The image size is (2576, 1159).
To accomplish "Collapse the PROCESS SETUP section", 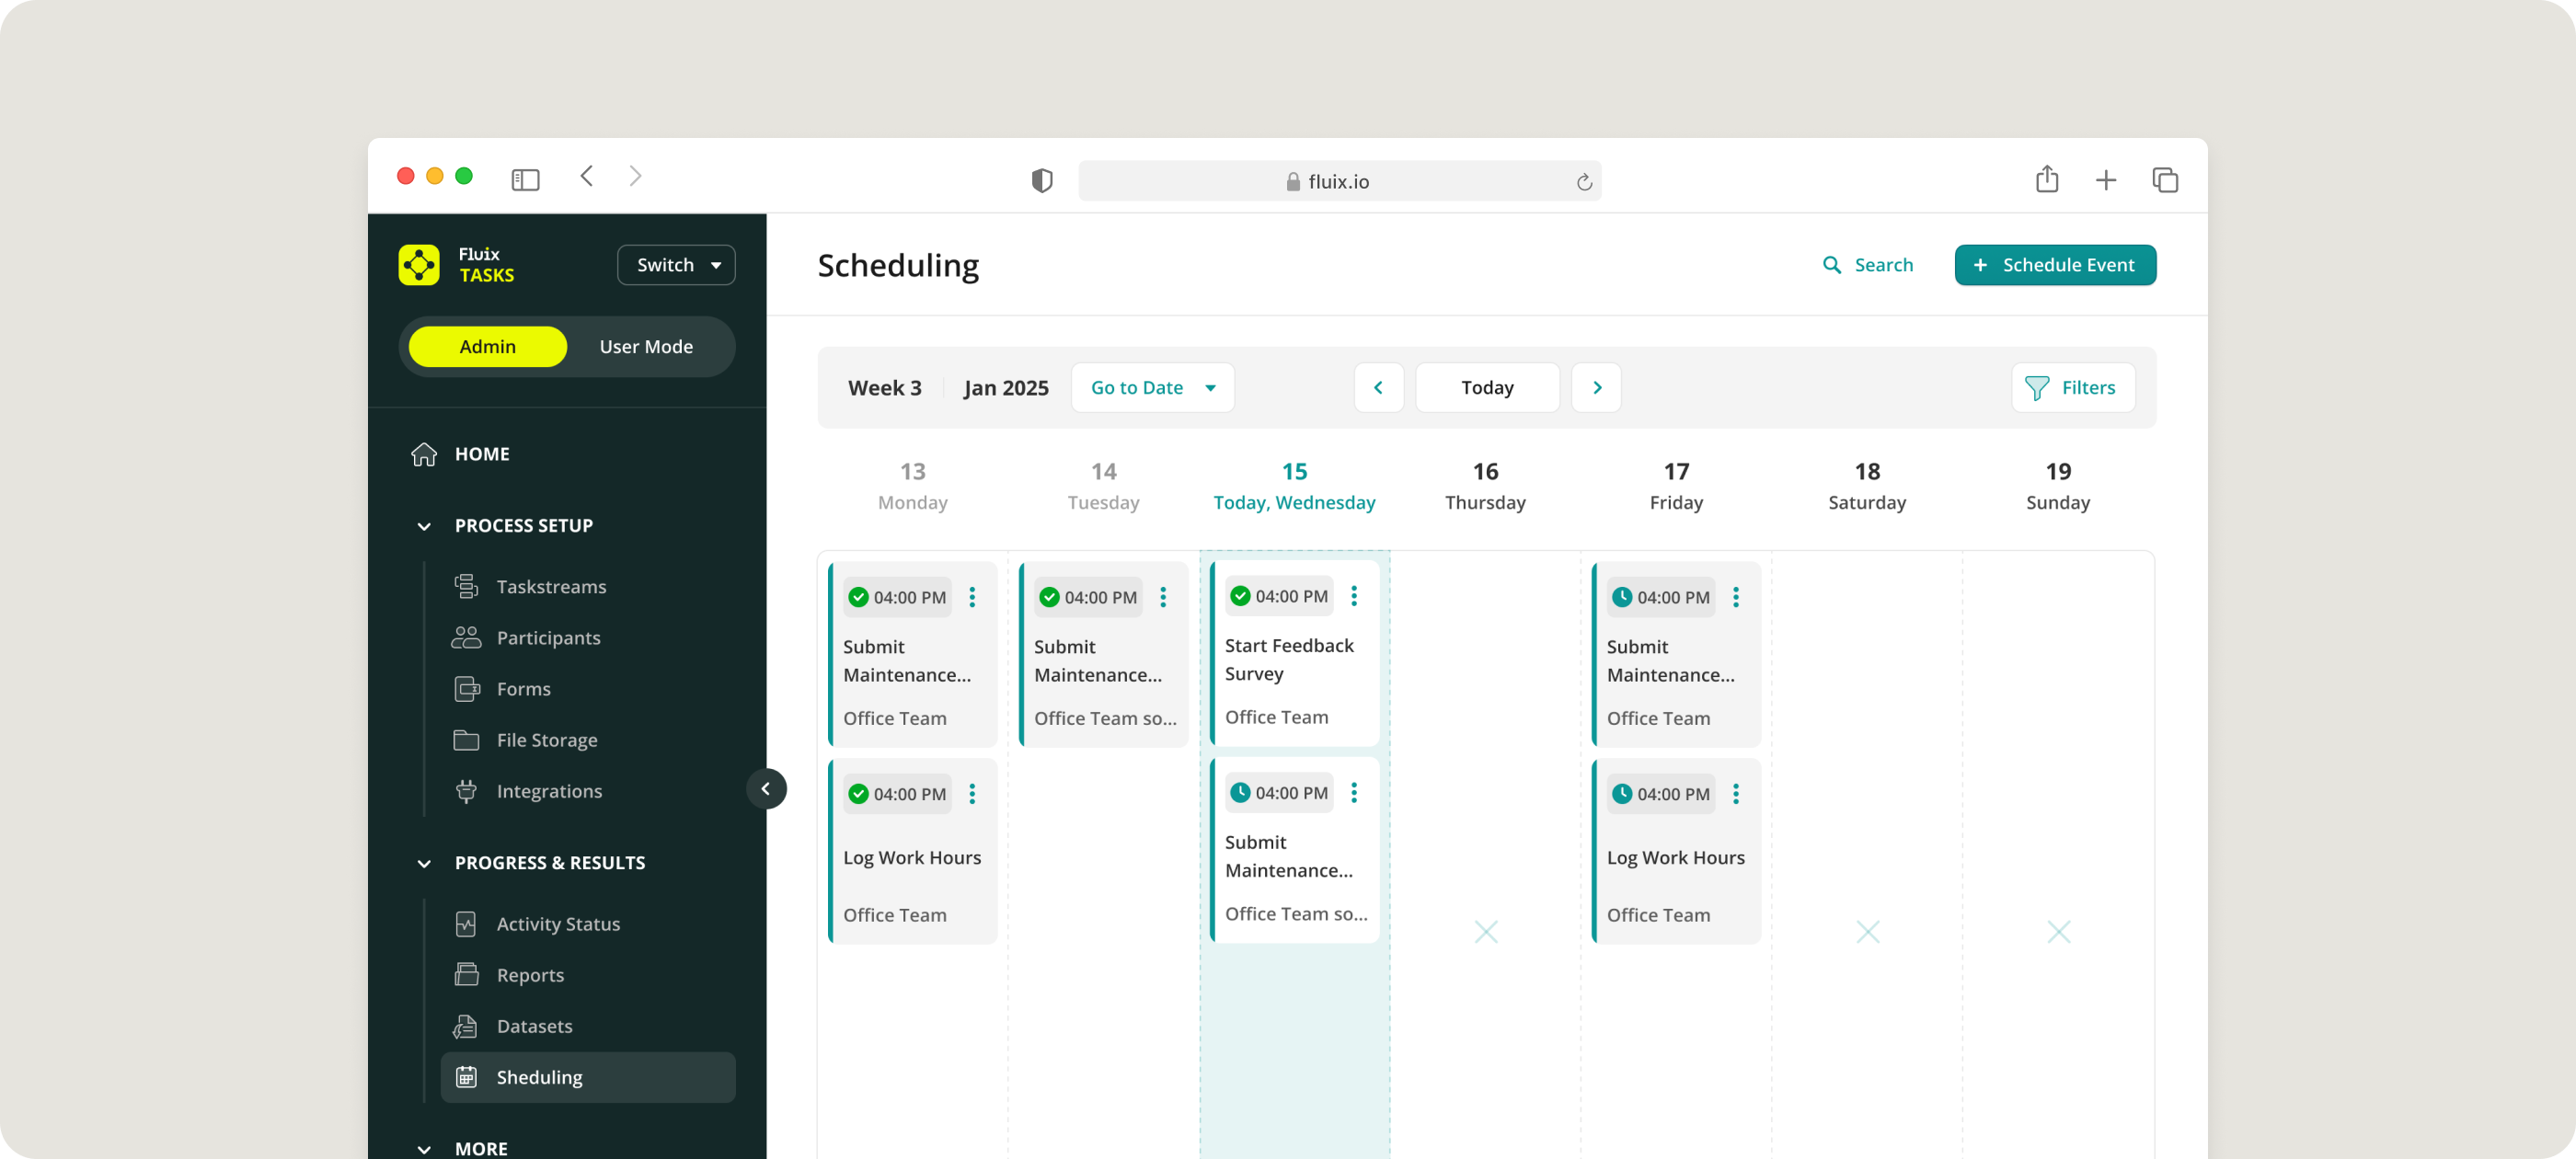I will click(424, 526).
